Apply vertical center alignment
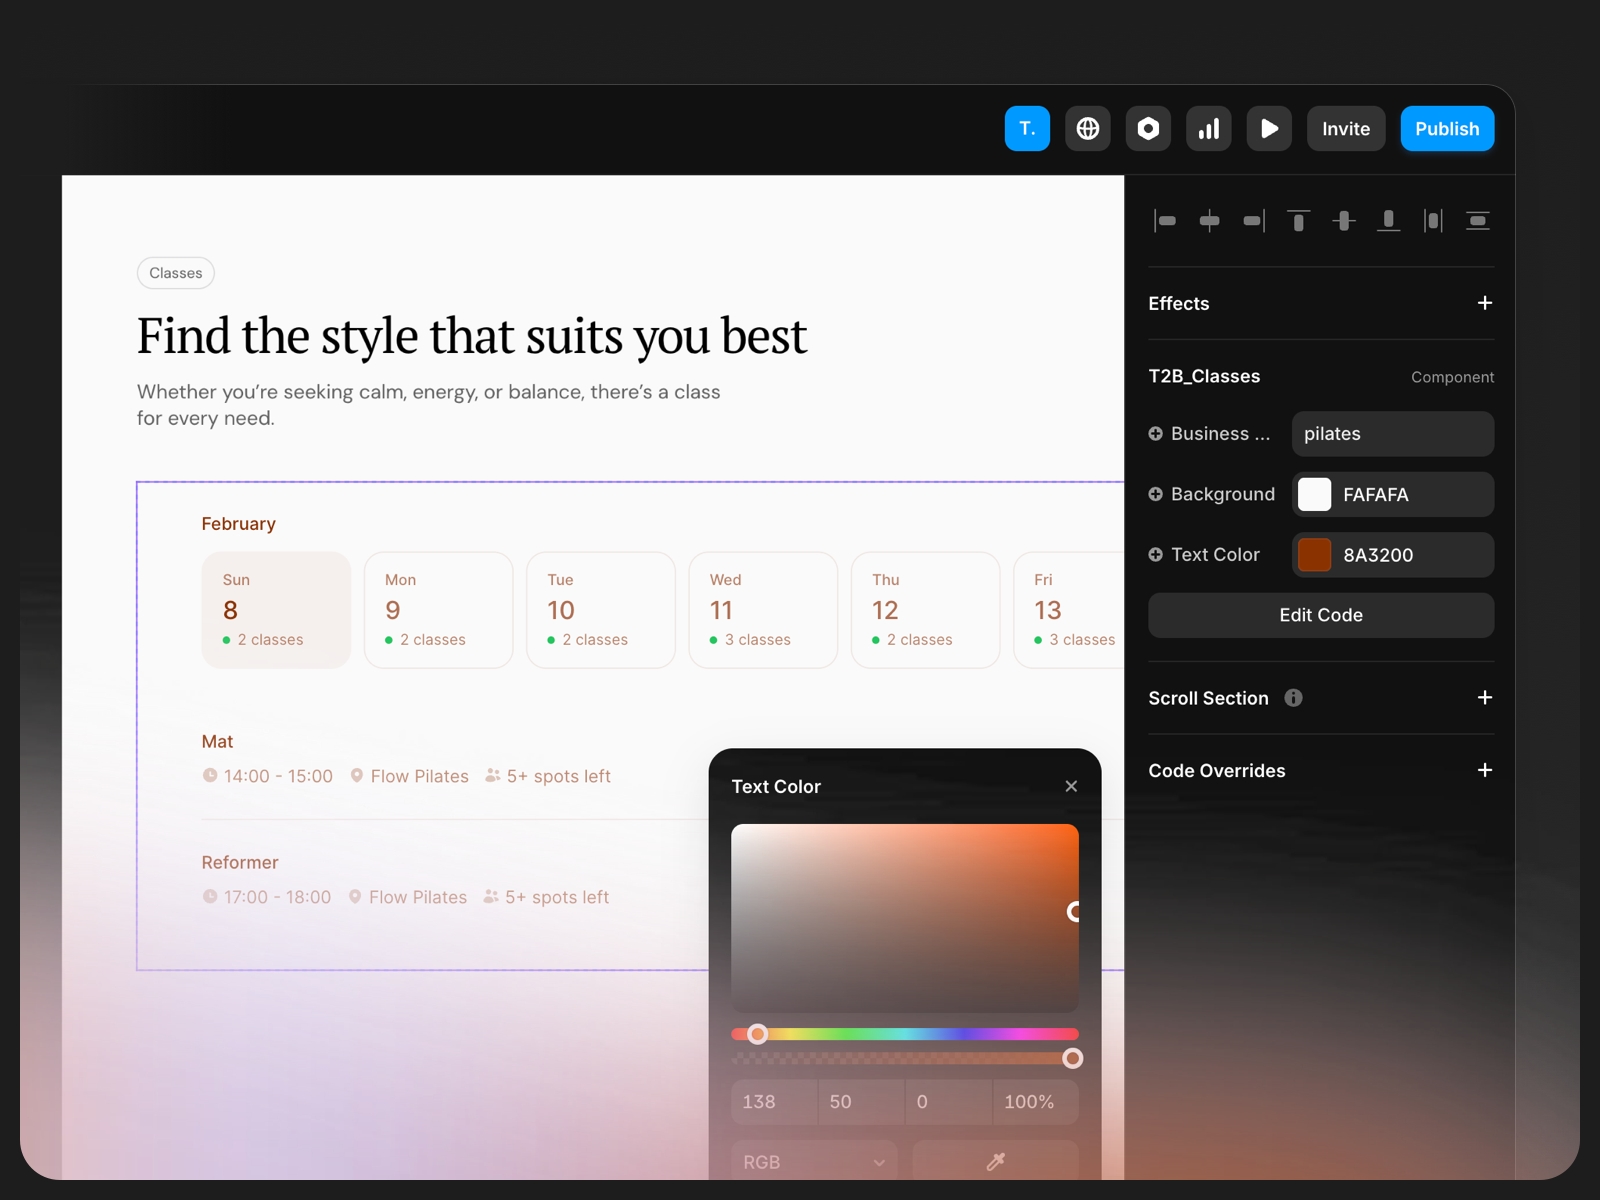The image size is (1600, 1200). tap(1344, 220)
